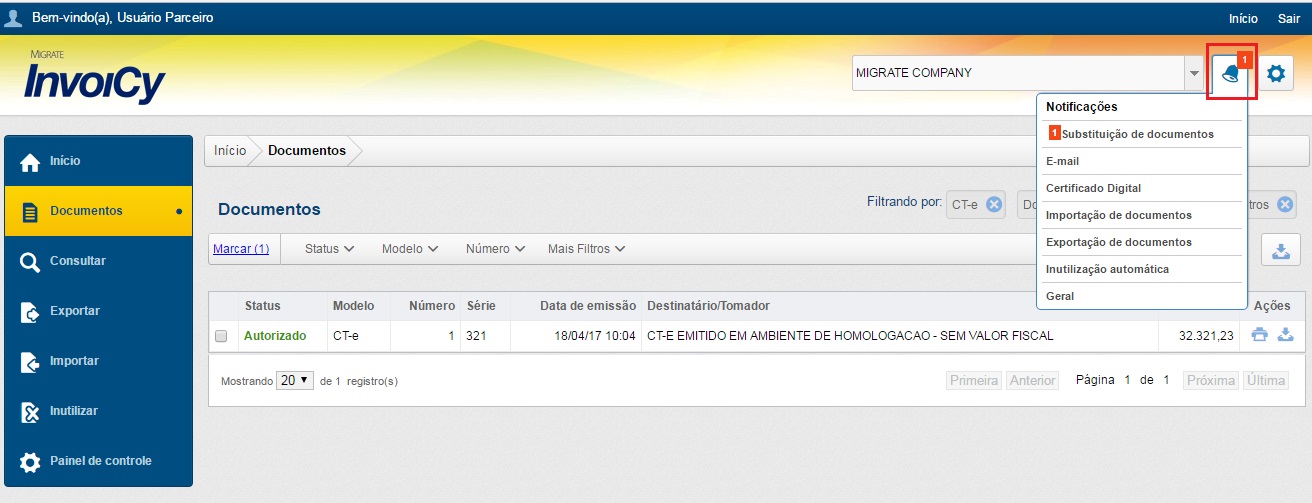
Task: Open the records-per-page 20 dropdown
Action: click(x=295, y=381)
